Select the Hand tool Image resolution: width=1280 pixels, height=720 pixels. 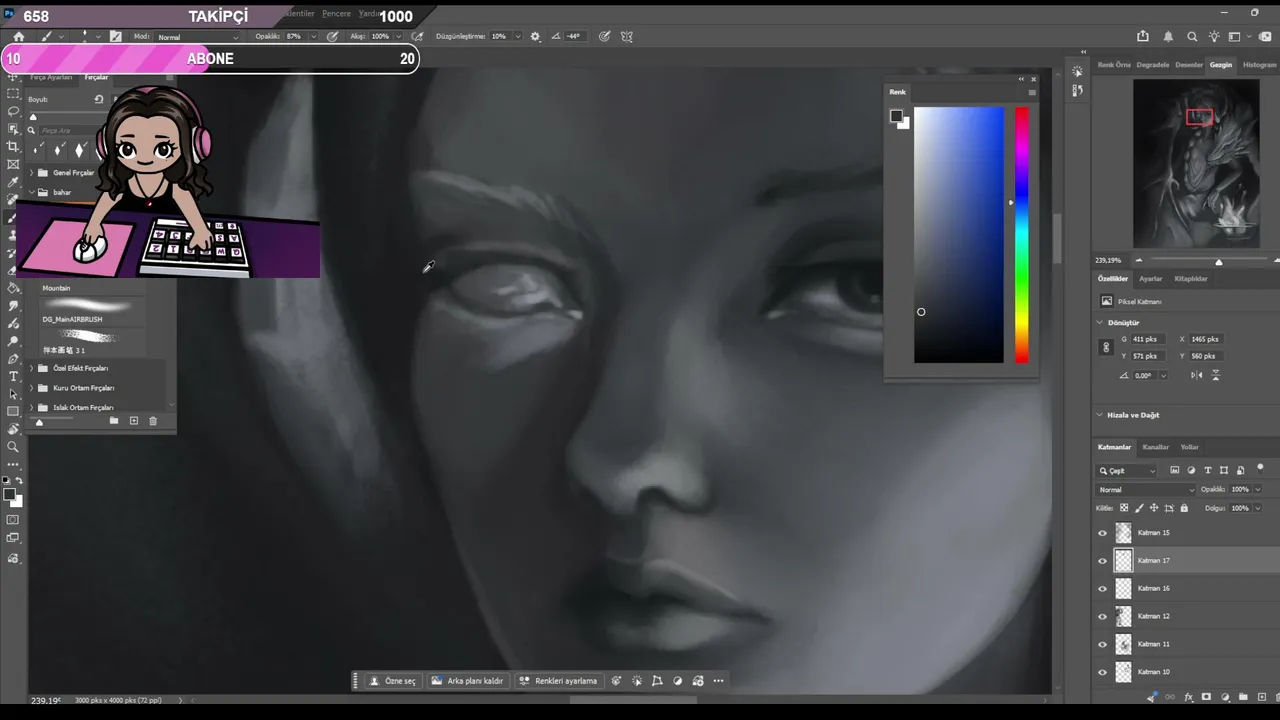click(x=13, y=429)
